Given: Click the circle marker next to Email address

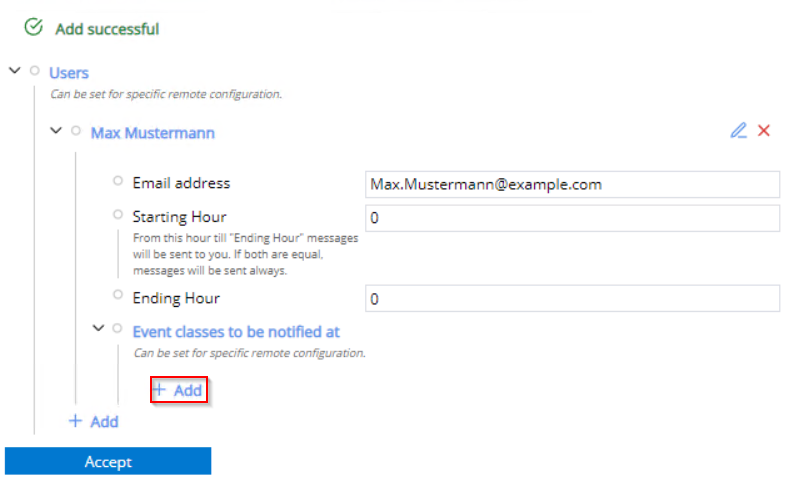Looking at the screenshot, I should 118,182.
